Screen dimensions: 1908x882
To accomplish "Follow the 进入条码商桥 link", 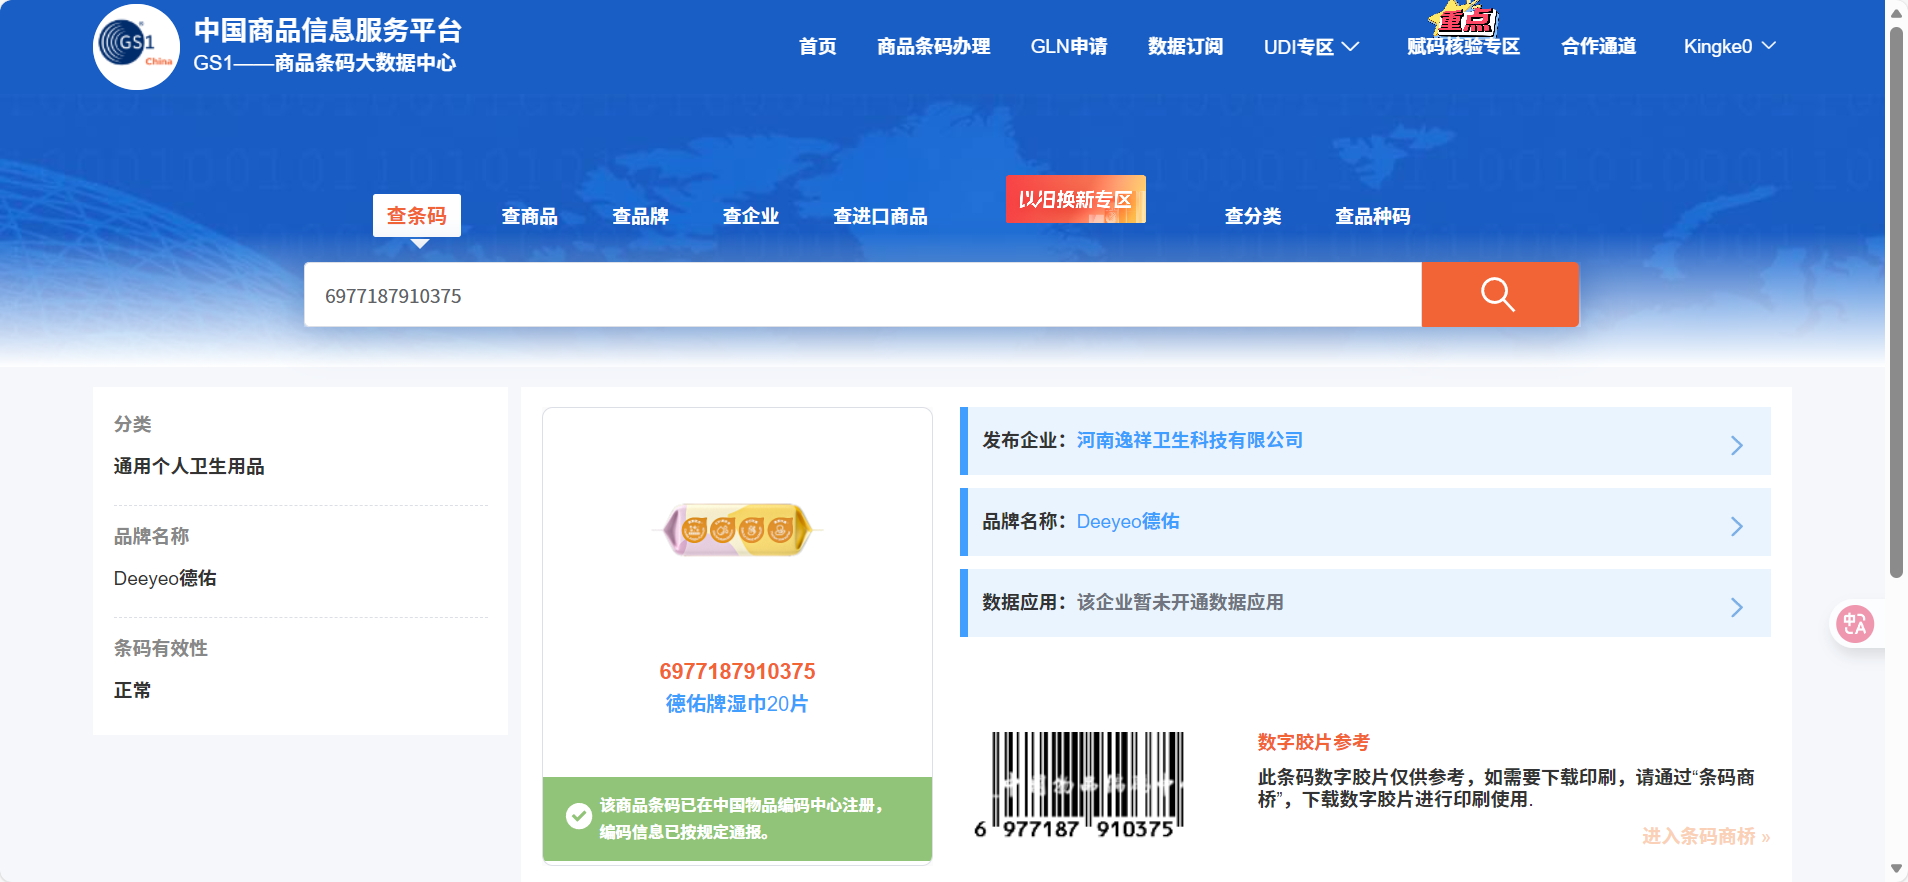I will point(1705,837).
